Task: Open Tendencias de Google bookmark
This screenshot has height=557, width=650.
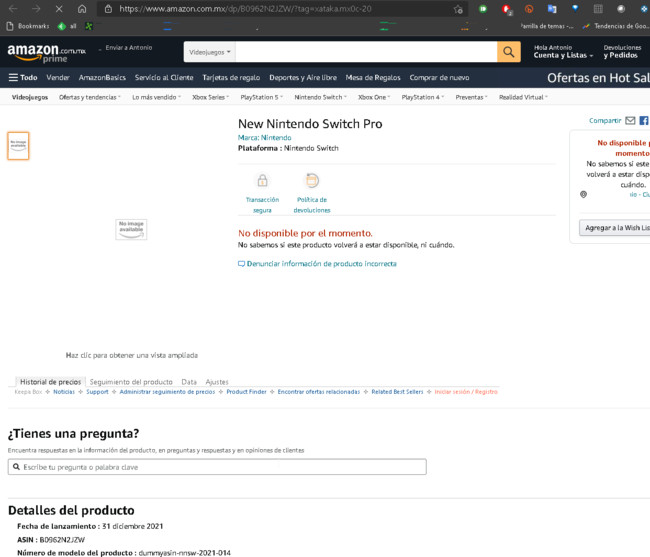Action: pyautogui.click(x=616, y=26)
